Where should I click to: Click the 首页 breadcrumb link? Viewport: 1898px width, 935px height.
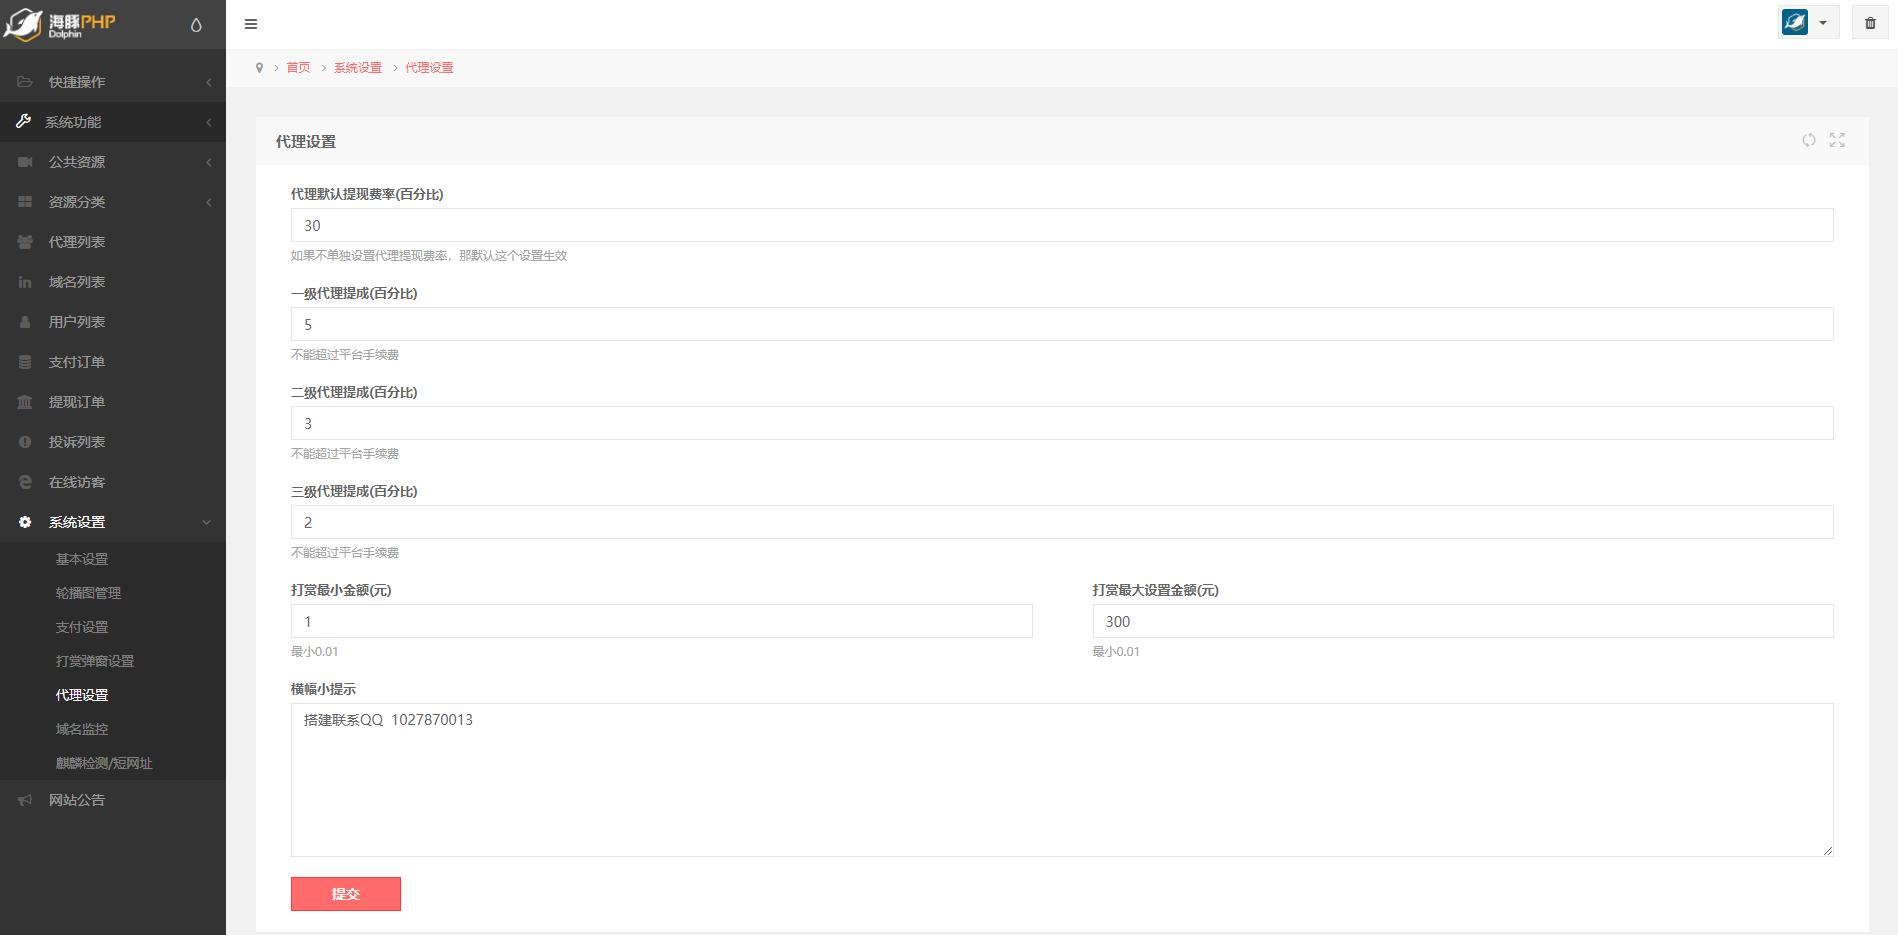[x=298, y=68]
